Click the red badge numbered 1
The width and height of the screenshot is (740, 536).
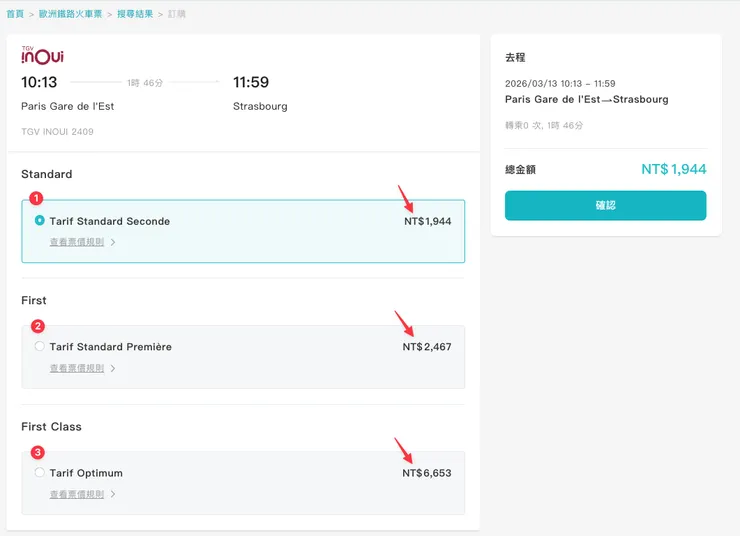pos(36,198)
